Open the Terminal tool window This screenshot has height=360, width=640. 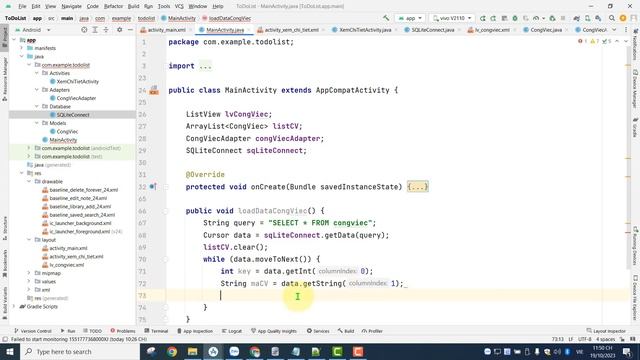pyautogui.click(x=156, y=331)
